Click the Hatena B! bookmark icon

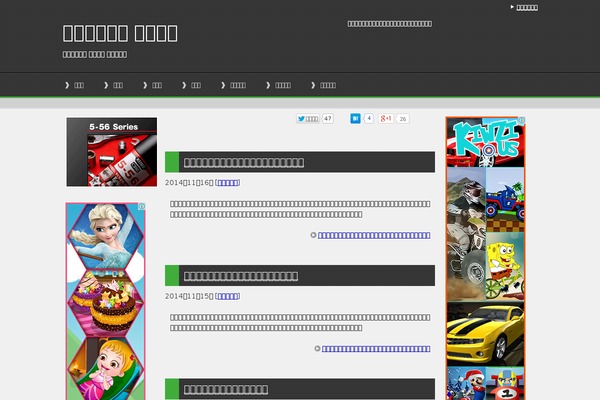[x=355, y=119]
